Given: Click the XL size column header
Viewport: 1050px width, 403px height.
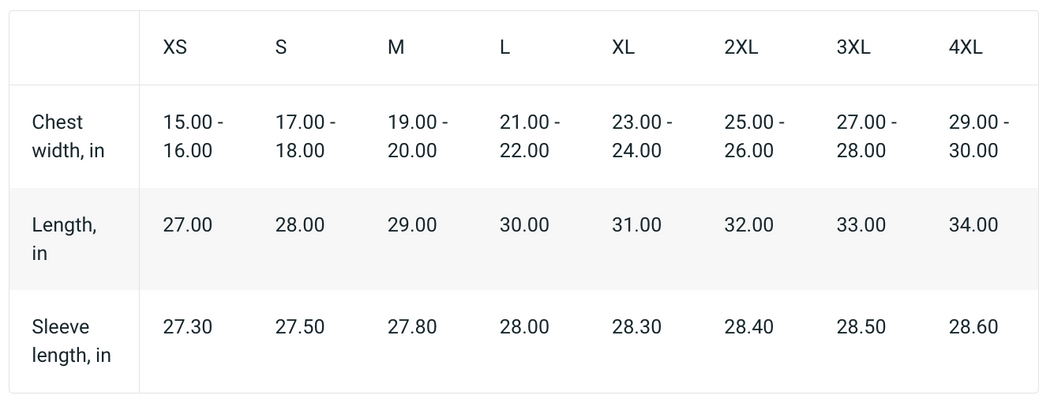Looking at the screenshot, I should coord(623,48).
